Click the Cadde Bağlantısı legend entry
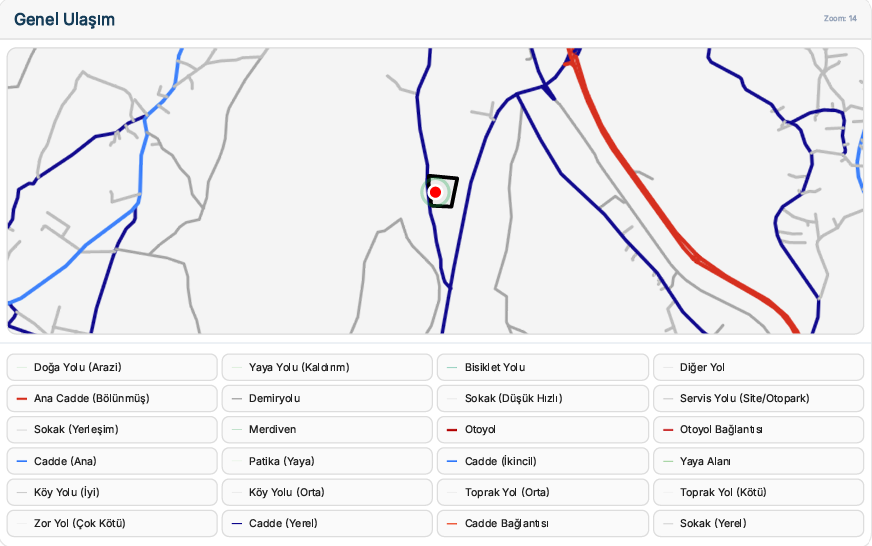The width and height of the screenshot is (872, 546). 543,523
